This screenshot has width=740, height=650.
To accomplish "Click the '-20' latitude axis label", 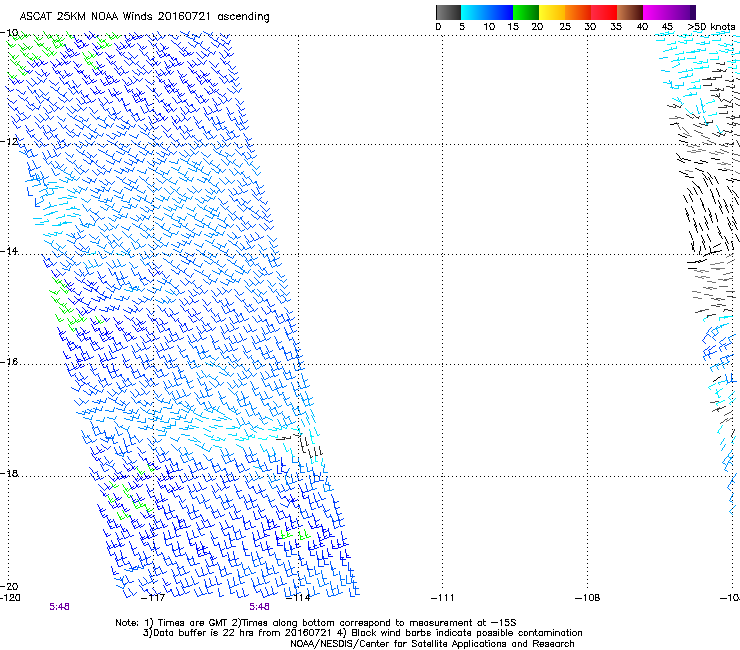I will click(x=9, y=586).
